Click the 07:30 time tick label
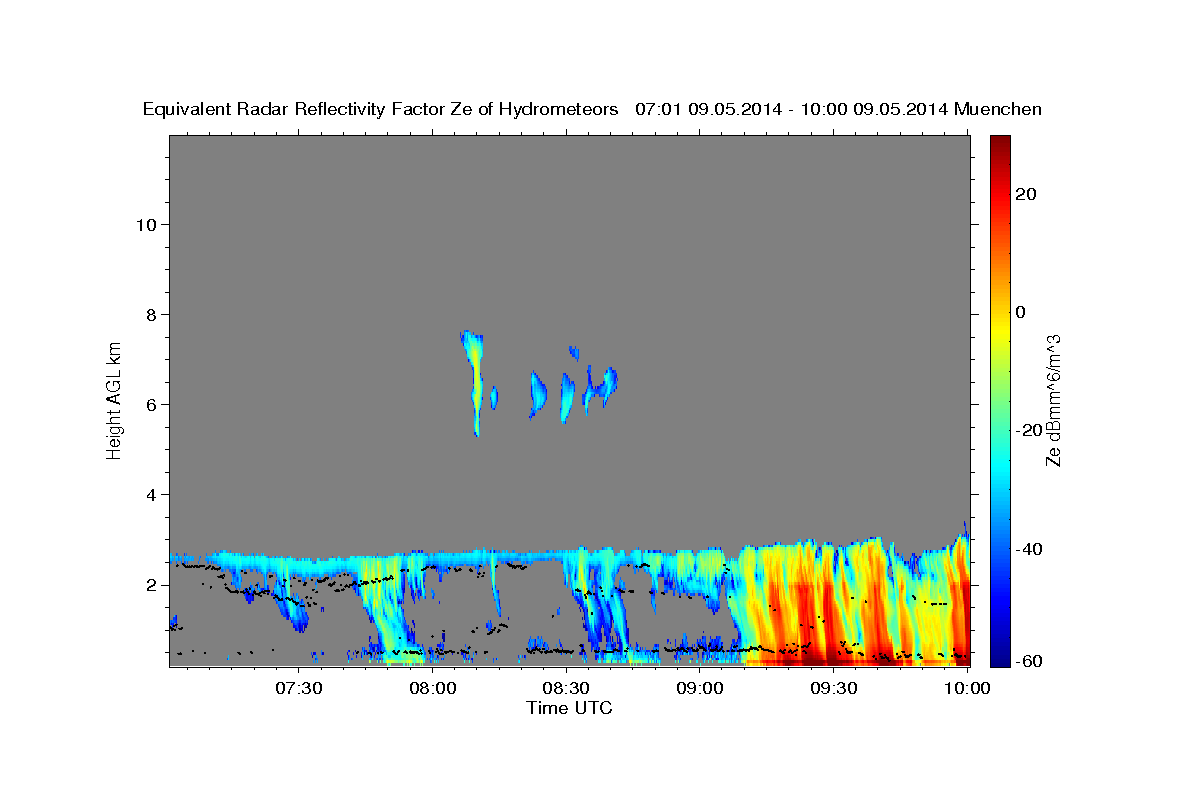 click(x=299, y=688)
